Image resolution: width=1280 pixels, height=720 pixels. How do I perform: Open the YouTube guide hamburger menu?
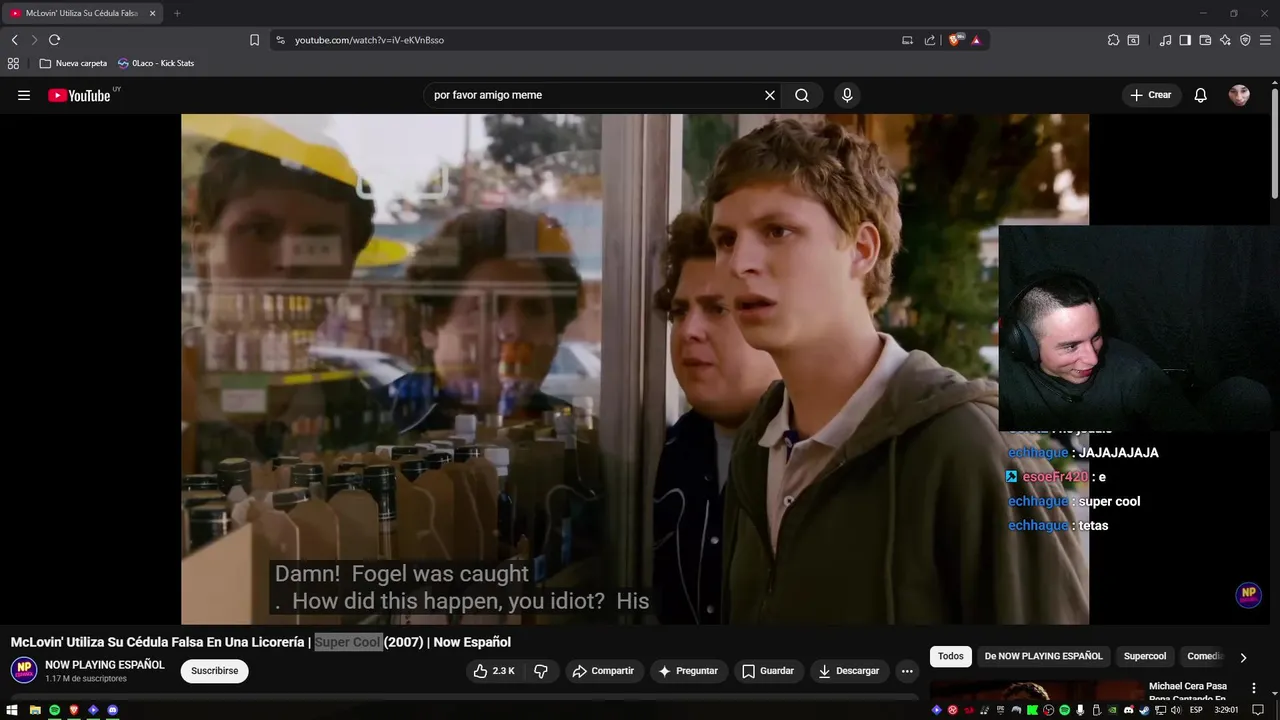pyautogui.click(x=24, y=95)
